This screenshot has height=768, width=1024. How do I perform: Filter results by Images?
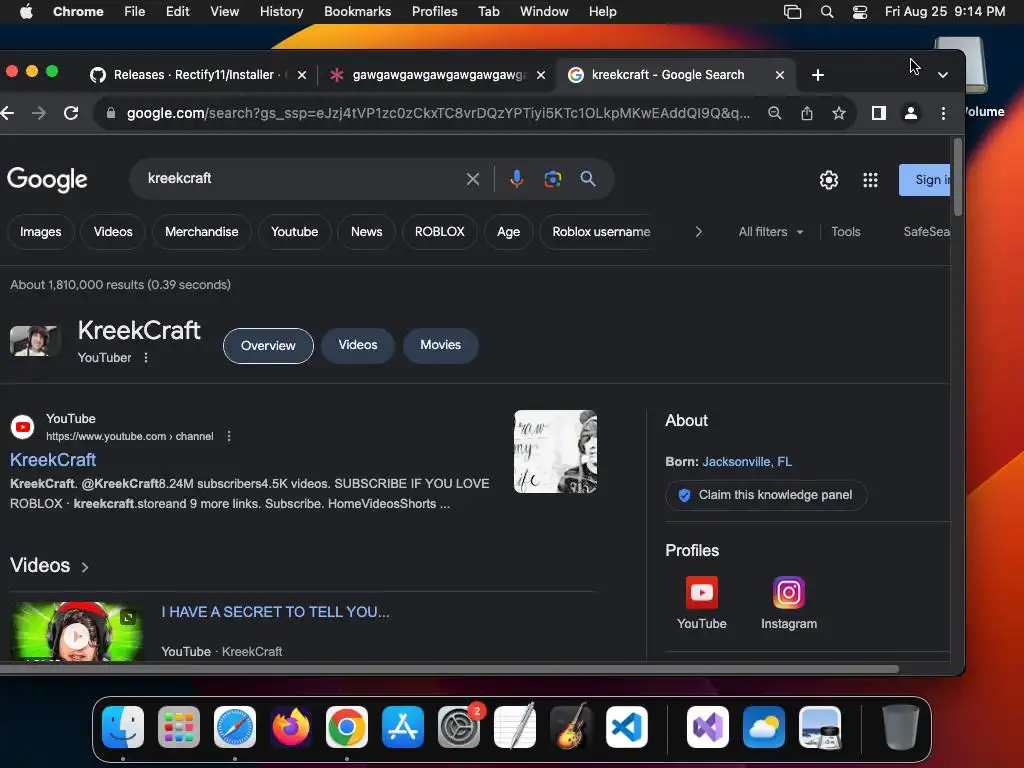pos(40,232)
